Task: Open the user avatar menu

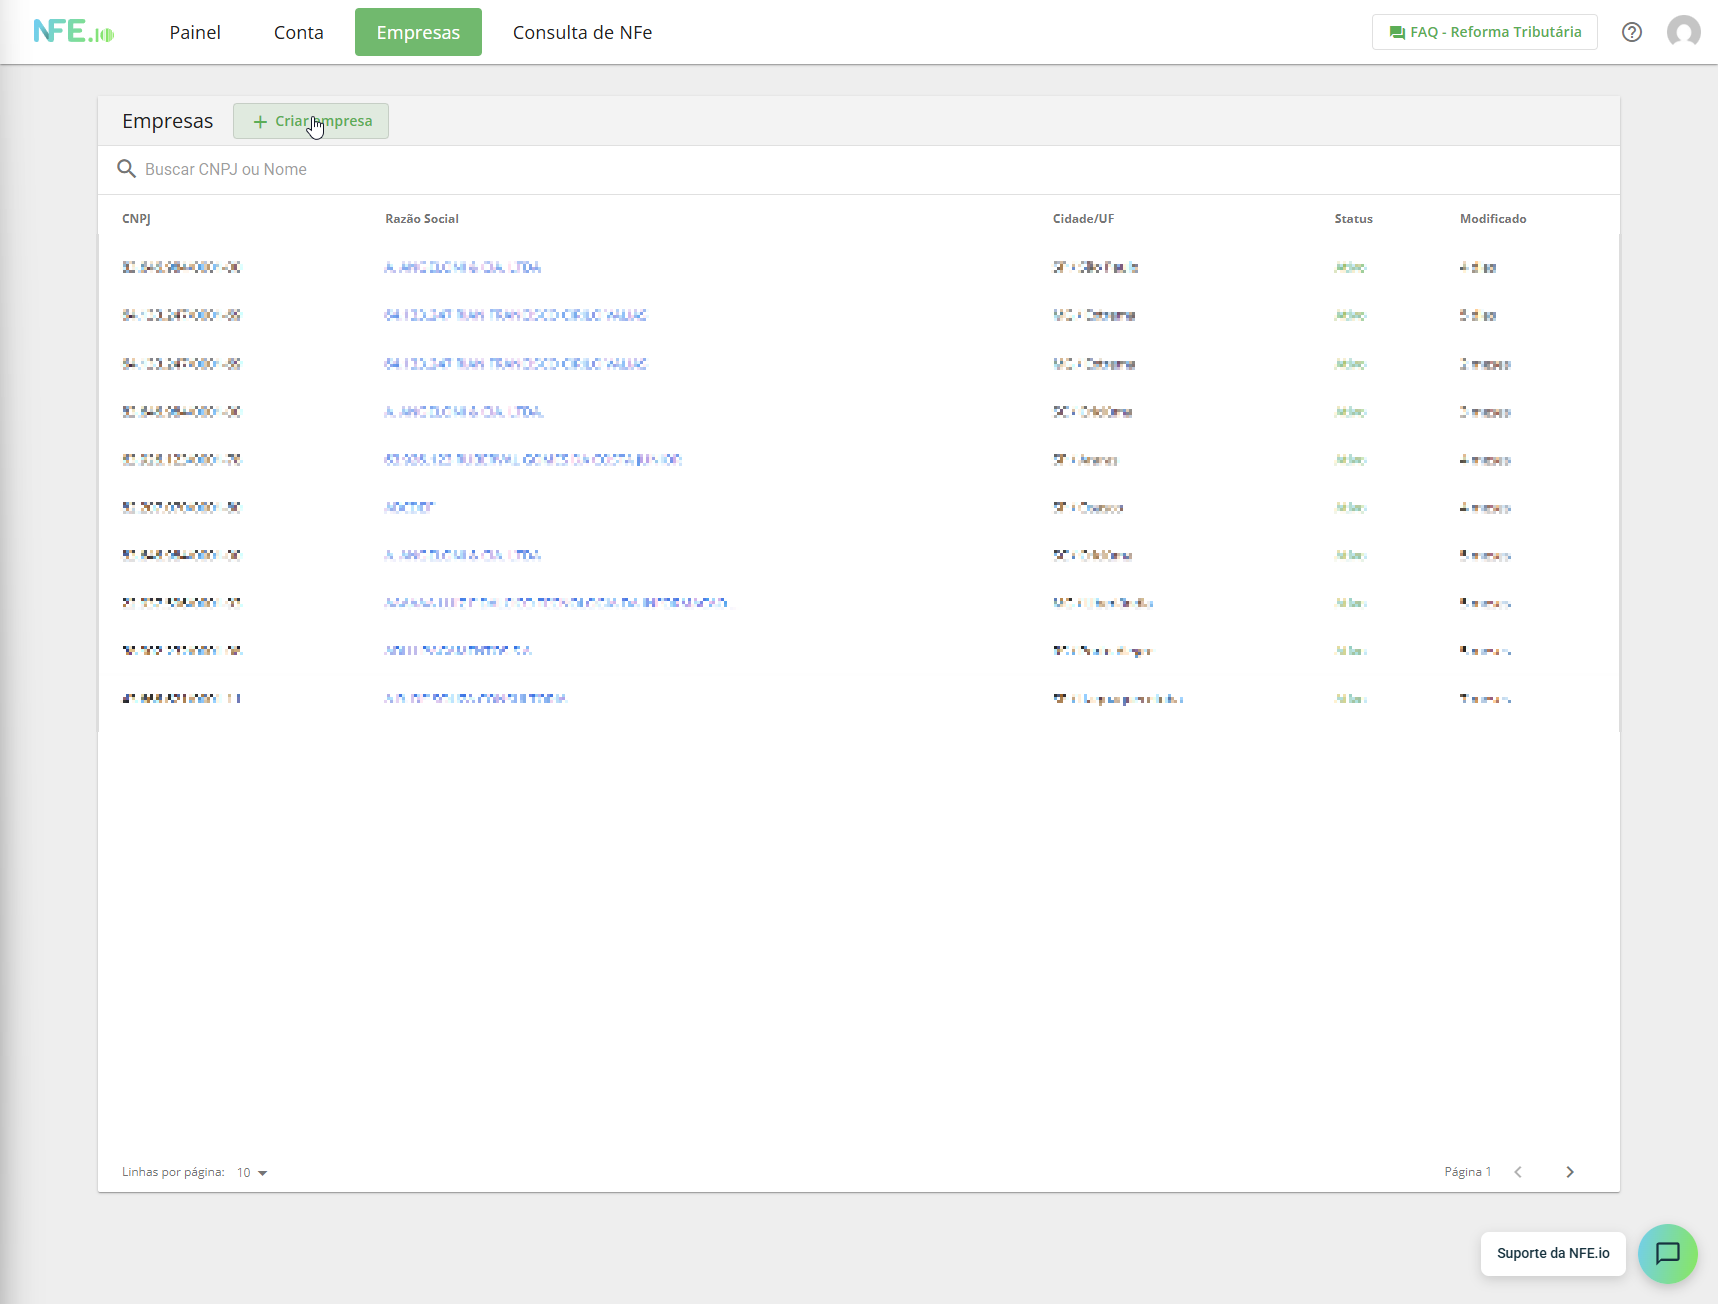Action: coord(1684,32)
